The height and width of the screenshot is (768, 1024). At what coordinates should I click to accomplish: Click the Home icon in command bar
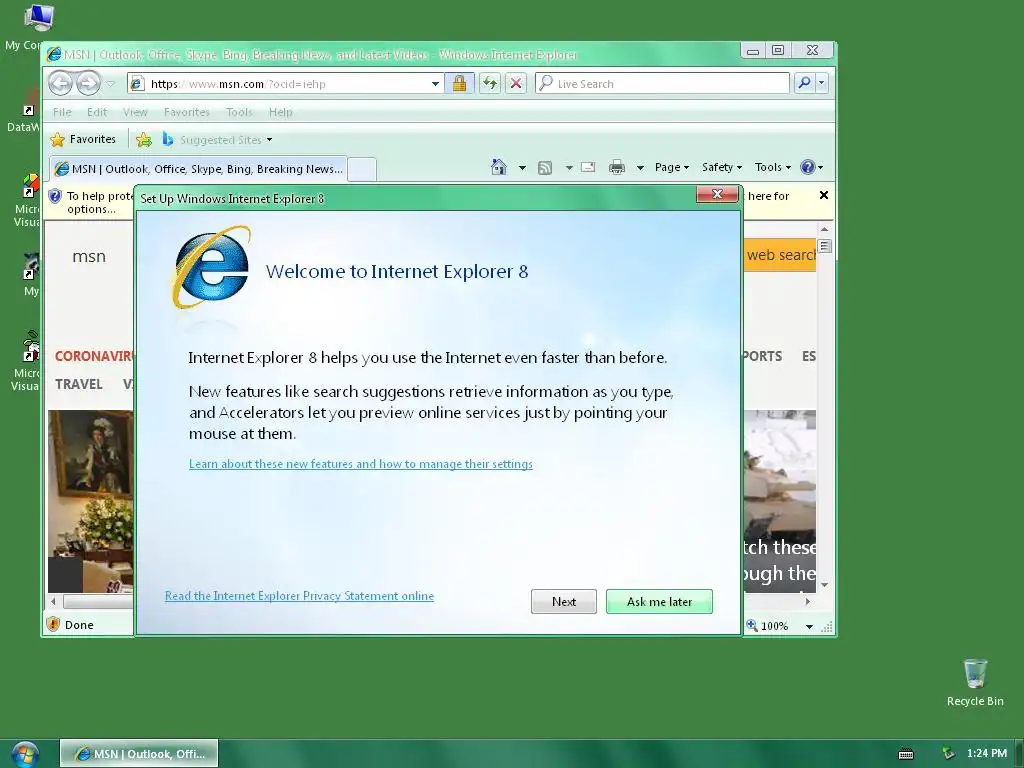(x=499, y=167)
